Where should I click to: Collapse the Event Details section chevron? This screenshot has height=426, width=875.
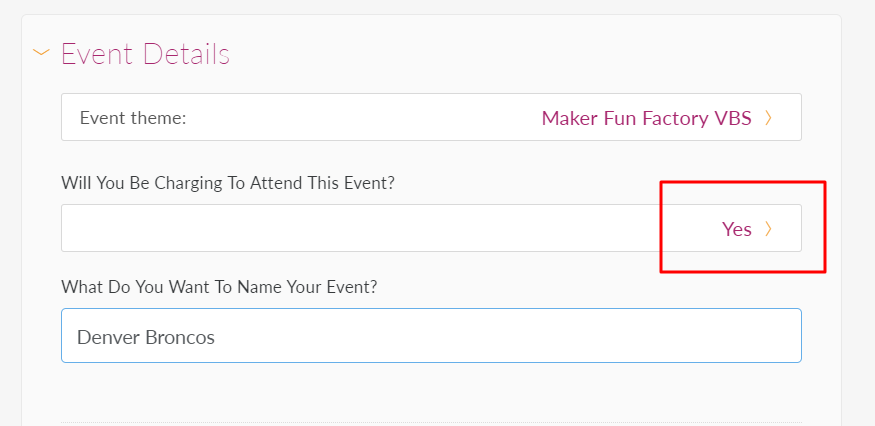click(41, 52)
